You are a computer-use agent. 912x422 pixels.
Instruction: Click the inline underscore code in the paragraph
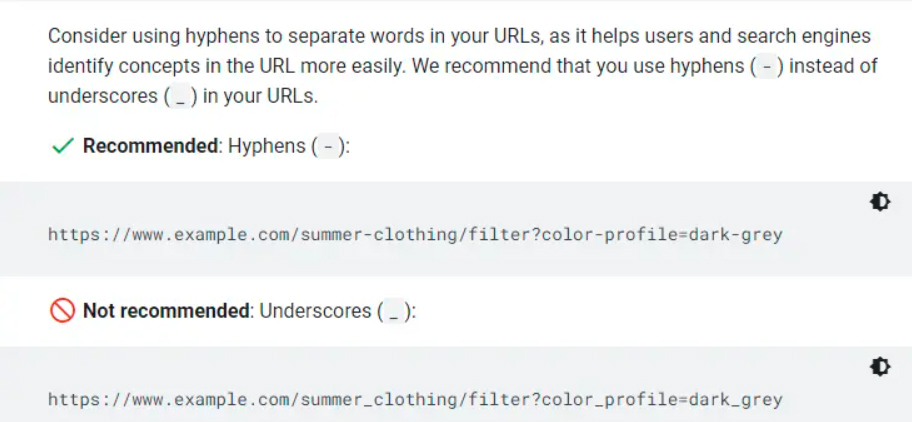pos(180,96)
